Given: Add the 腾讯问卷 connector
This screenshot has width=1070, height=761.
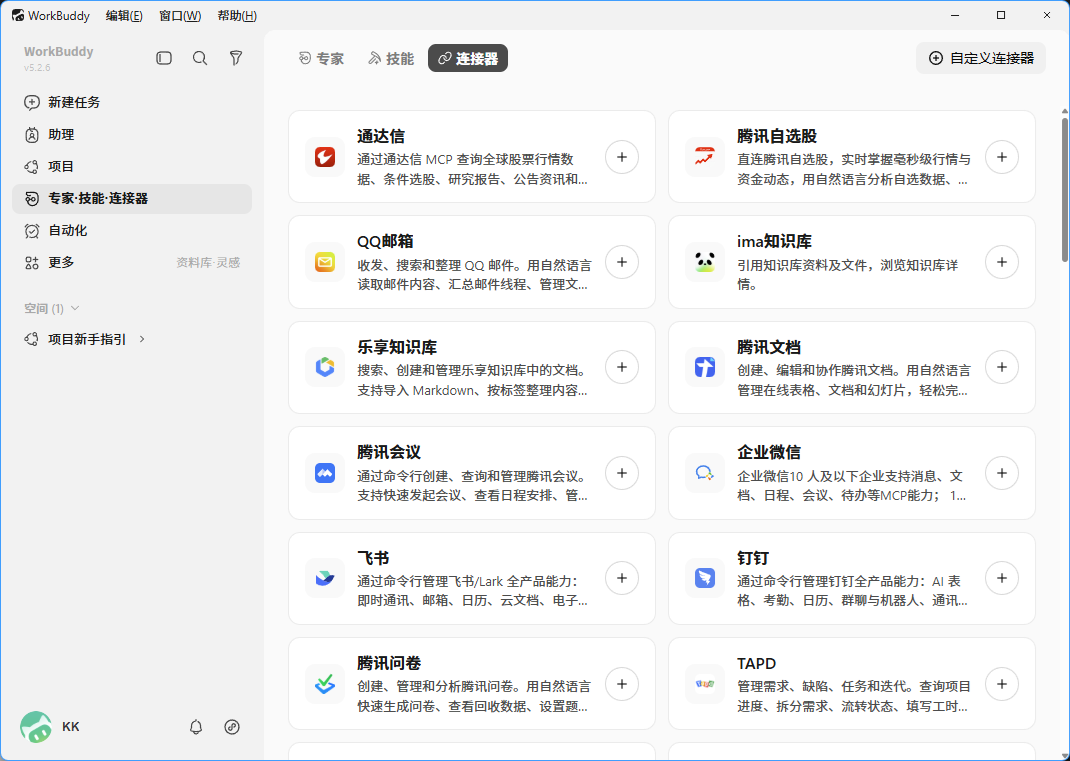Looking at the screenshot, I should pos(622,684).
